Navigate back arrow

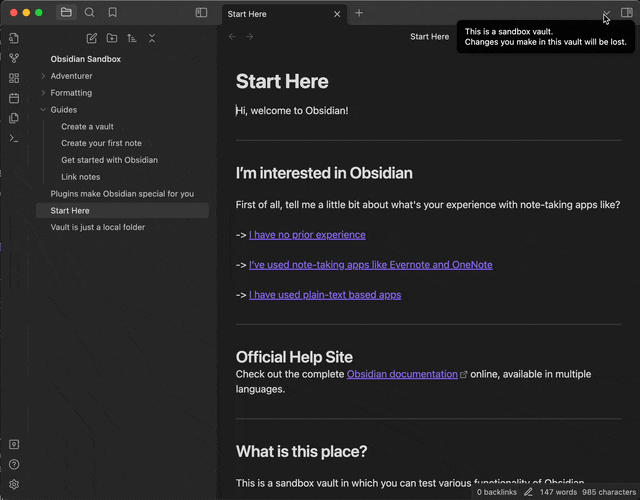point(232,37)
